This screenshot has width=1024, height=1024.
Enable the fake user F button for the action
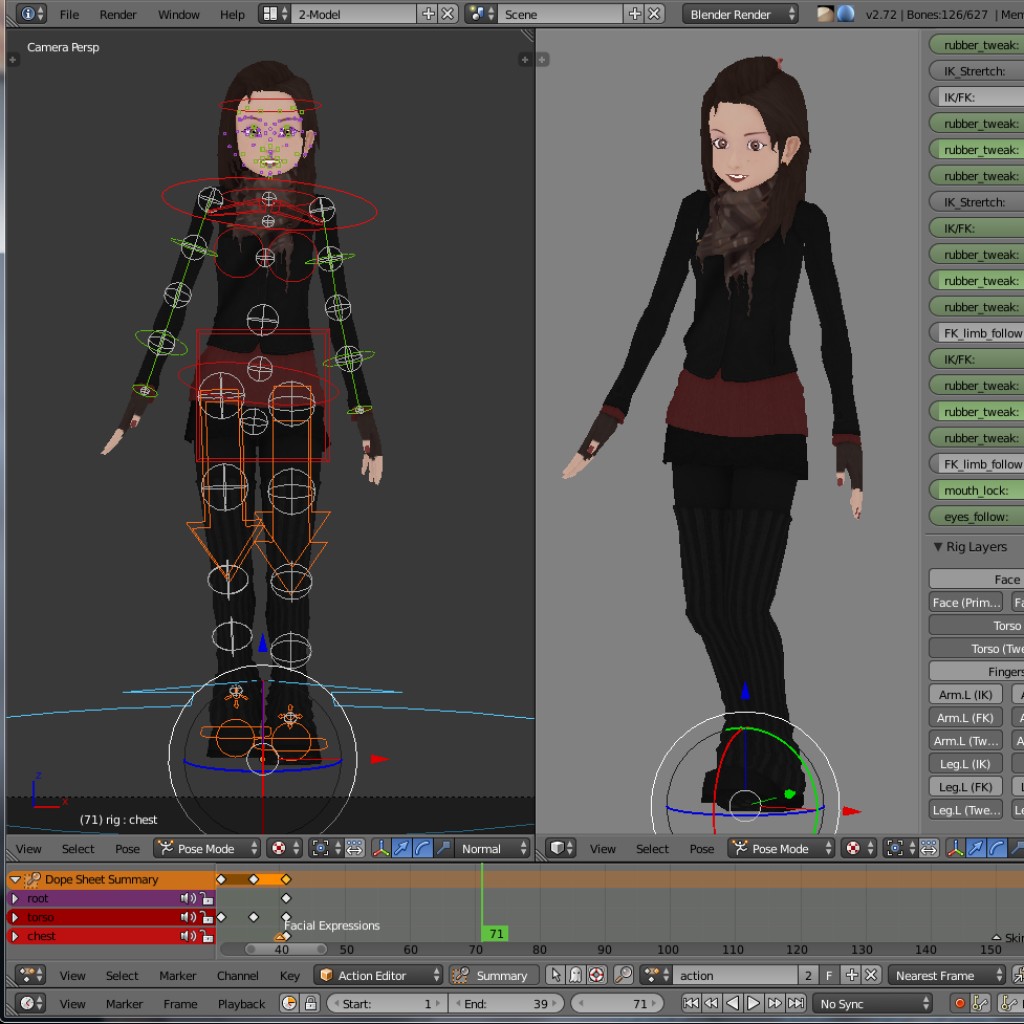(827, 975)
